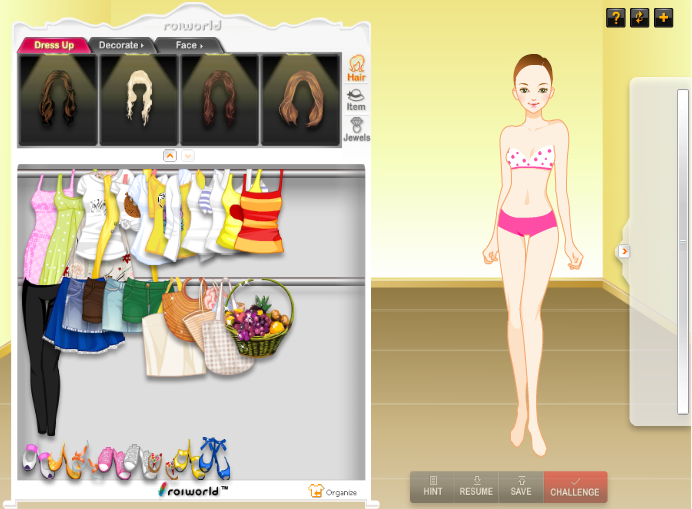Image resolution: width=692 pixels, height=509 pixels.
Task: Open the Item category icon
Action: pyautogui.click(x=356, y=99)
